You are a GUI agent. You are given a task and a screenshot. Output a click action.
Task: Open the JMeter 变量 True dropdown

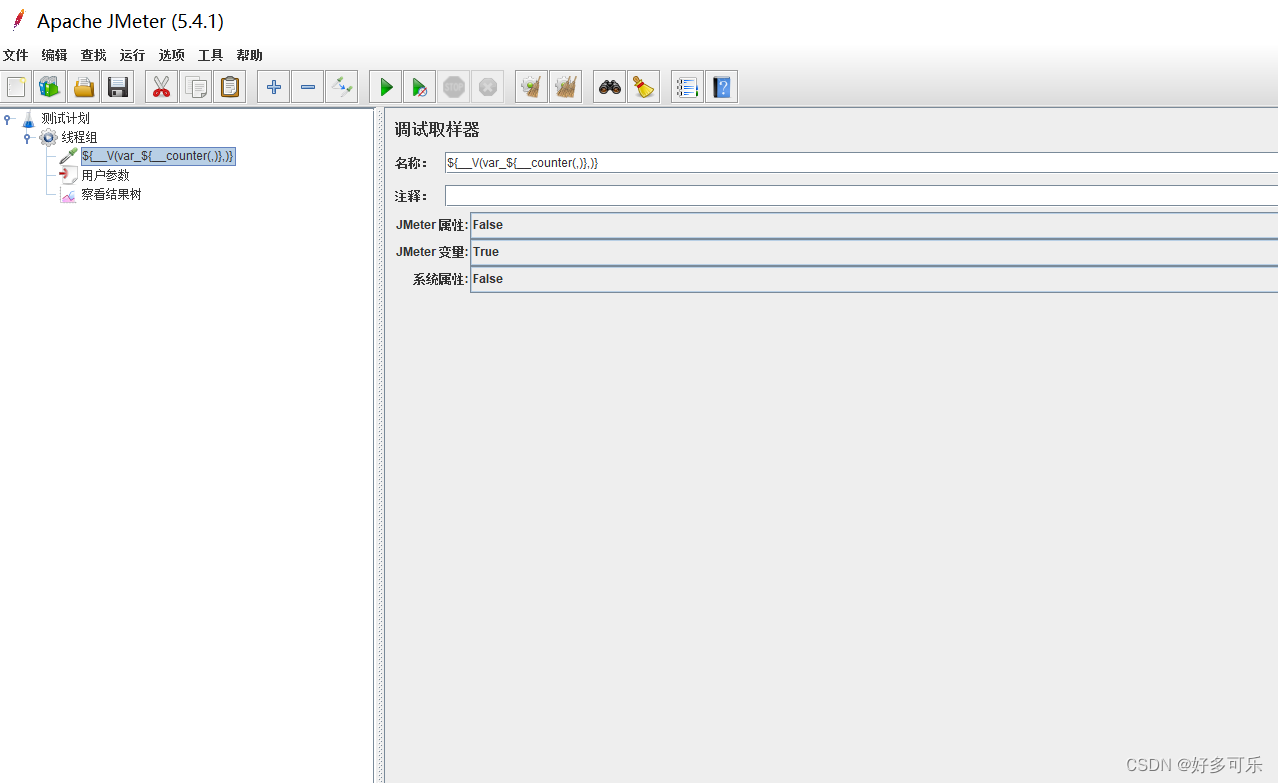tap(874, 252)
